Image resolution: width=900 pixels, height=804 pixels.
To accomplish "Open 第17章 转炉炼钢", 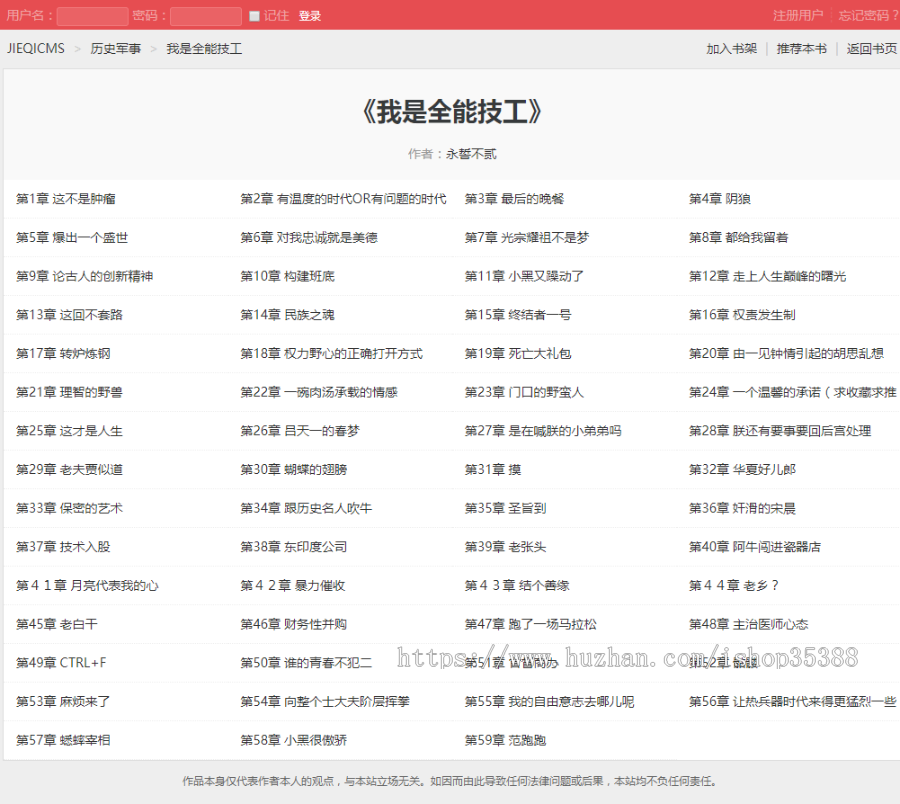I will (63, 353).
